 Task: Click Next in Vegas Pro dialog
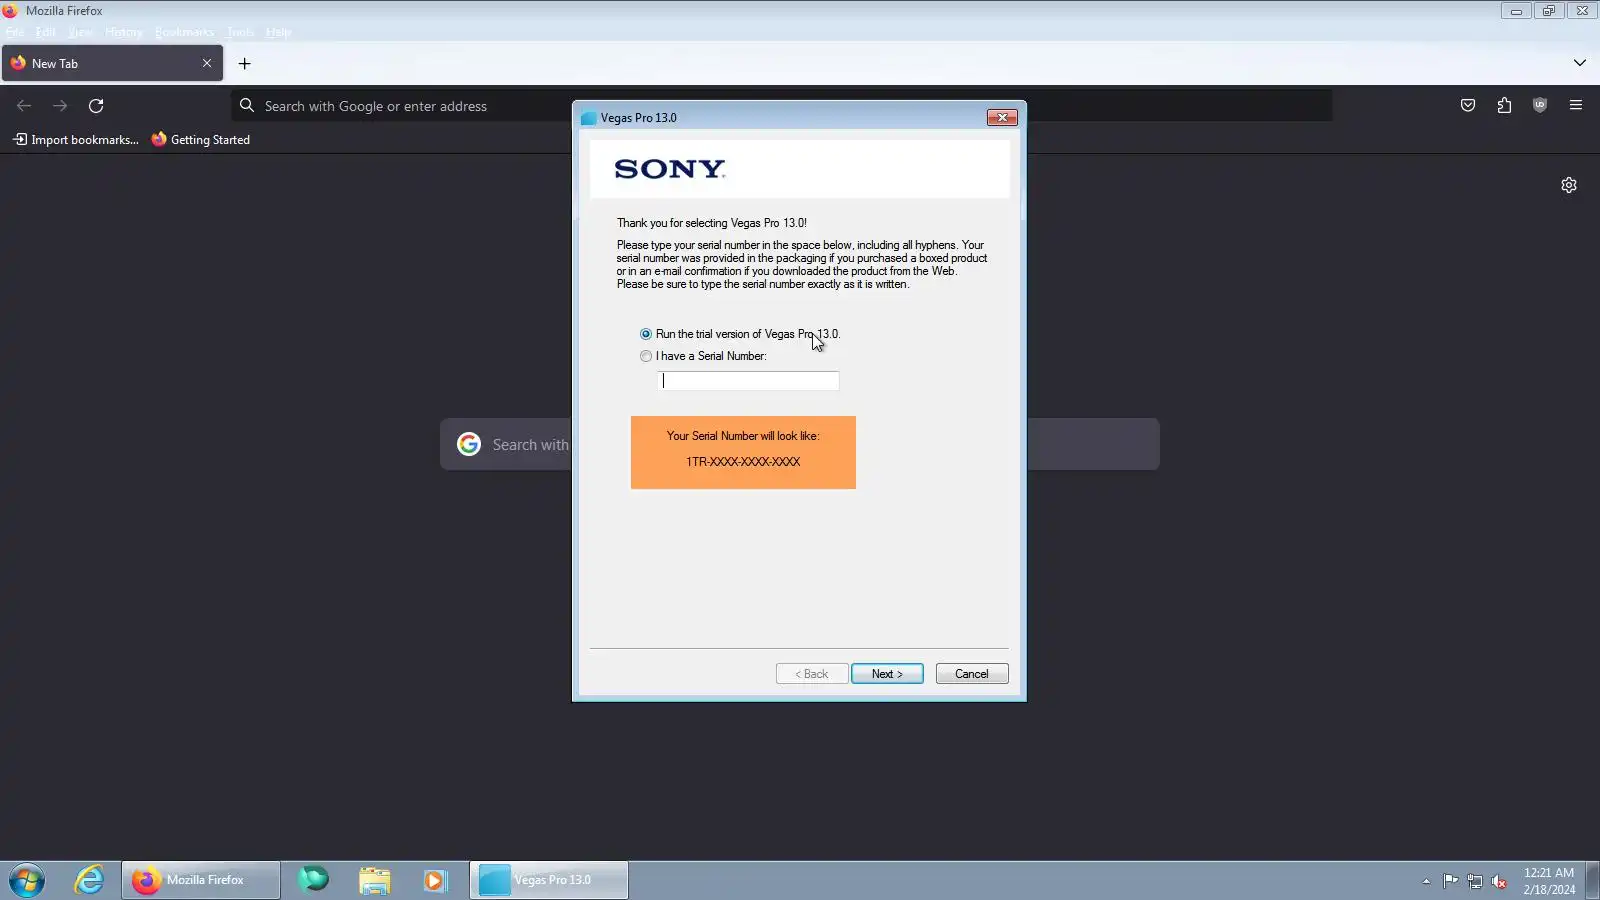coord(887,674)
